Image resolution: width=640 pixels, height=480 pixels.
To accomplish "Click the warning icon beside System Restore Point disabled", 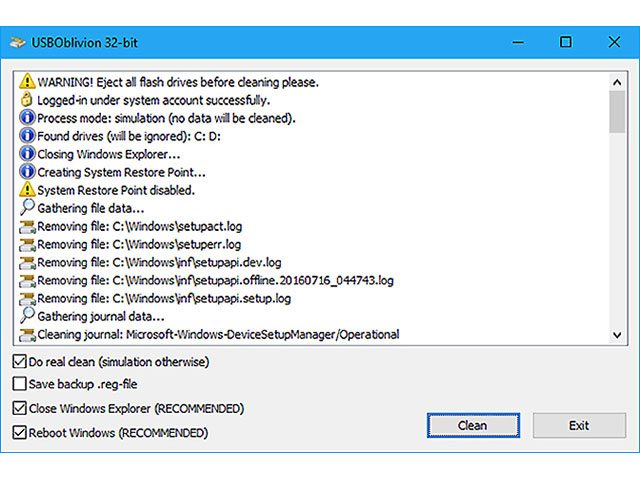I will point(28,190).
